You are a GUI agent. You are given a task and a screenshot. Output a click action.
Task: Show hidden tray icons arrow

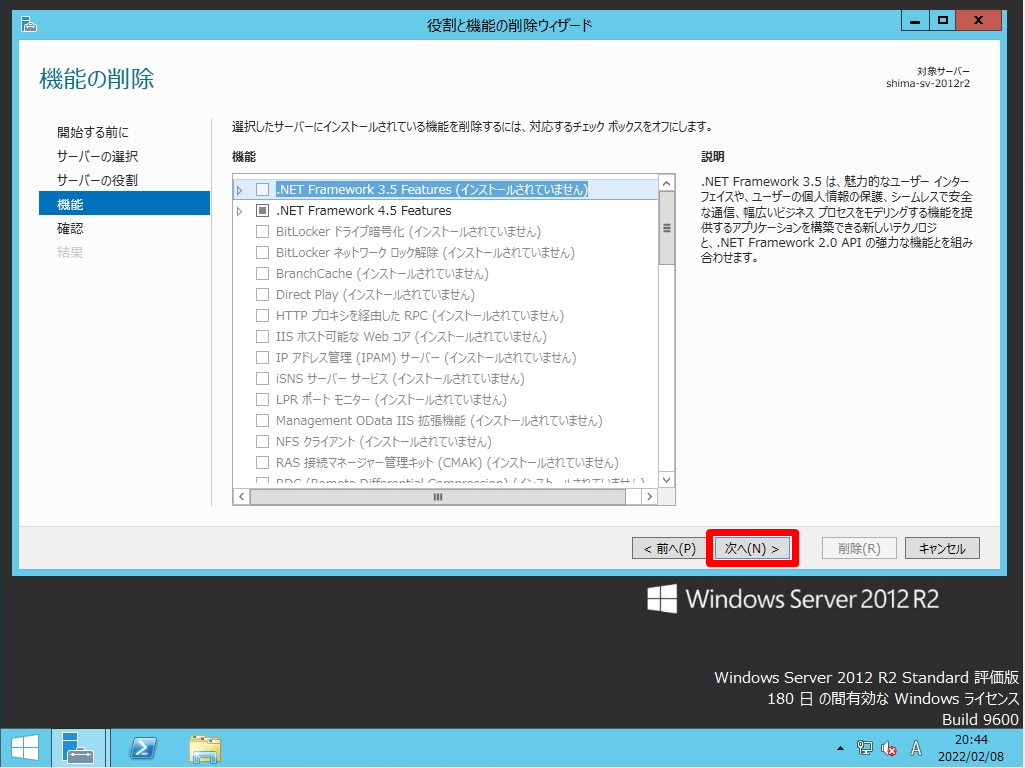[x=840, y=748]
